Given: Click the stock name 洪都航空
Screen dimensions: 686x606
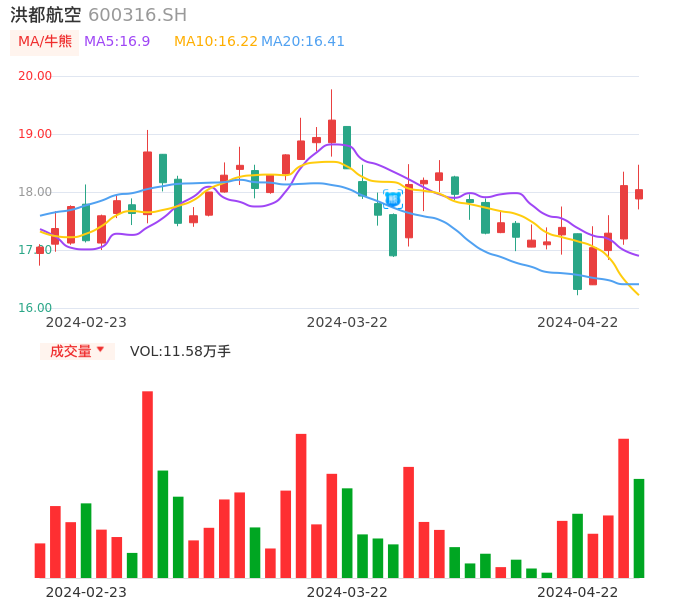Looking at the screenshot, I should coord(46,15).
